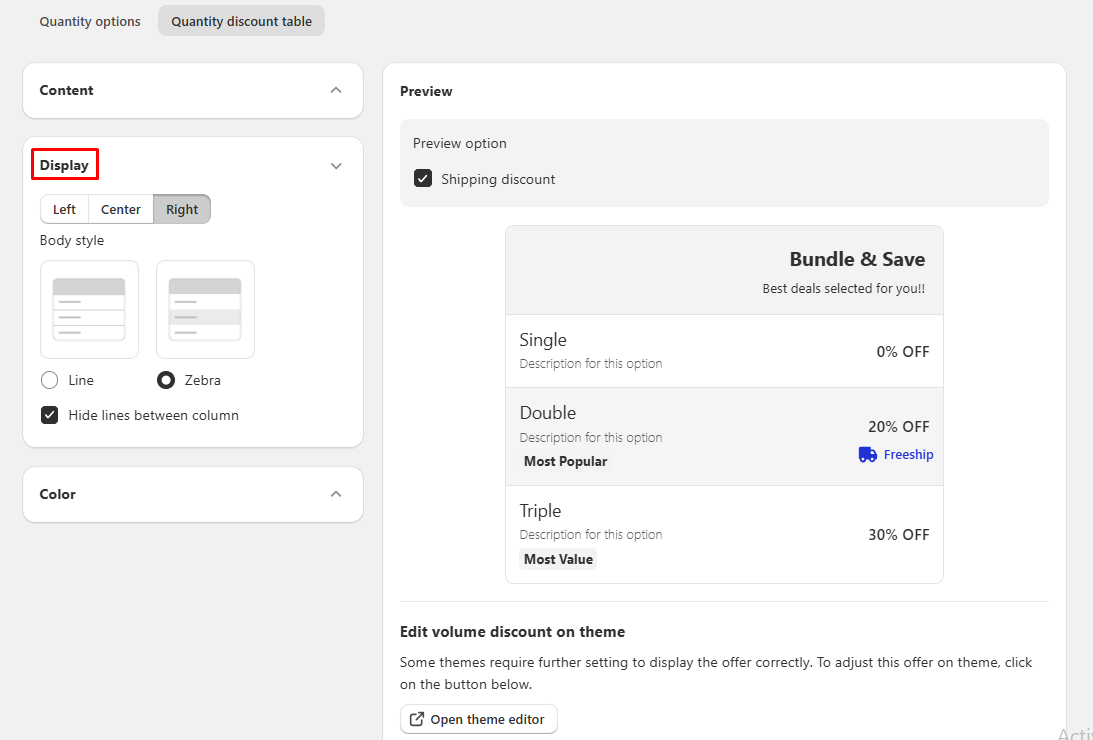Screen dimensions: 1093x740
Task: Collapse the Display section chevron
Action: [x=336, y=166]
